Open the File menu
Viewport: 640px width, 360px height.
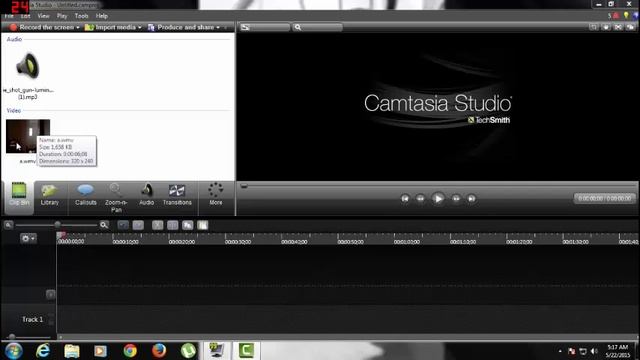[x=9, y=16]
